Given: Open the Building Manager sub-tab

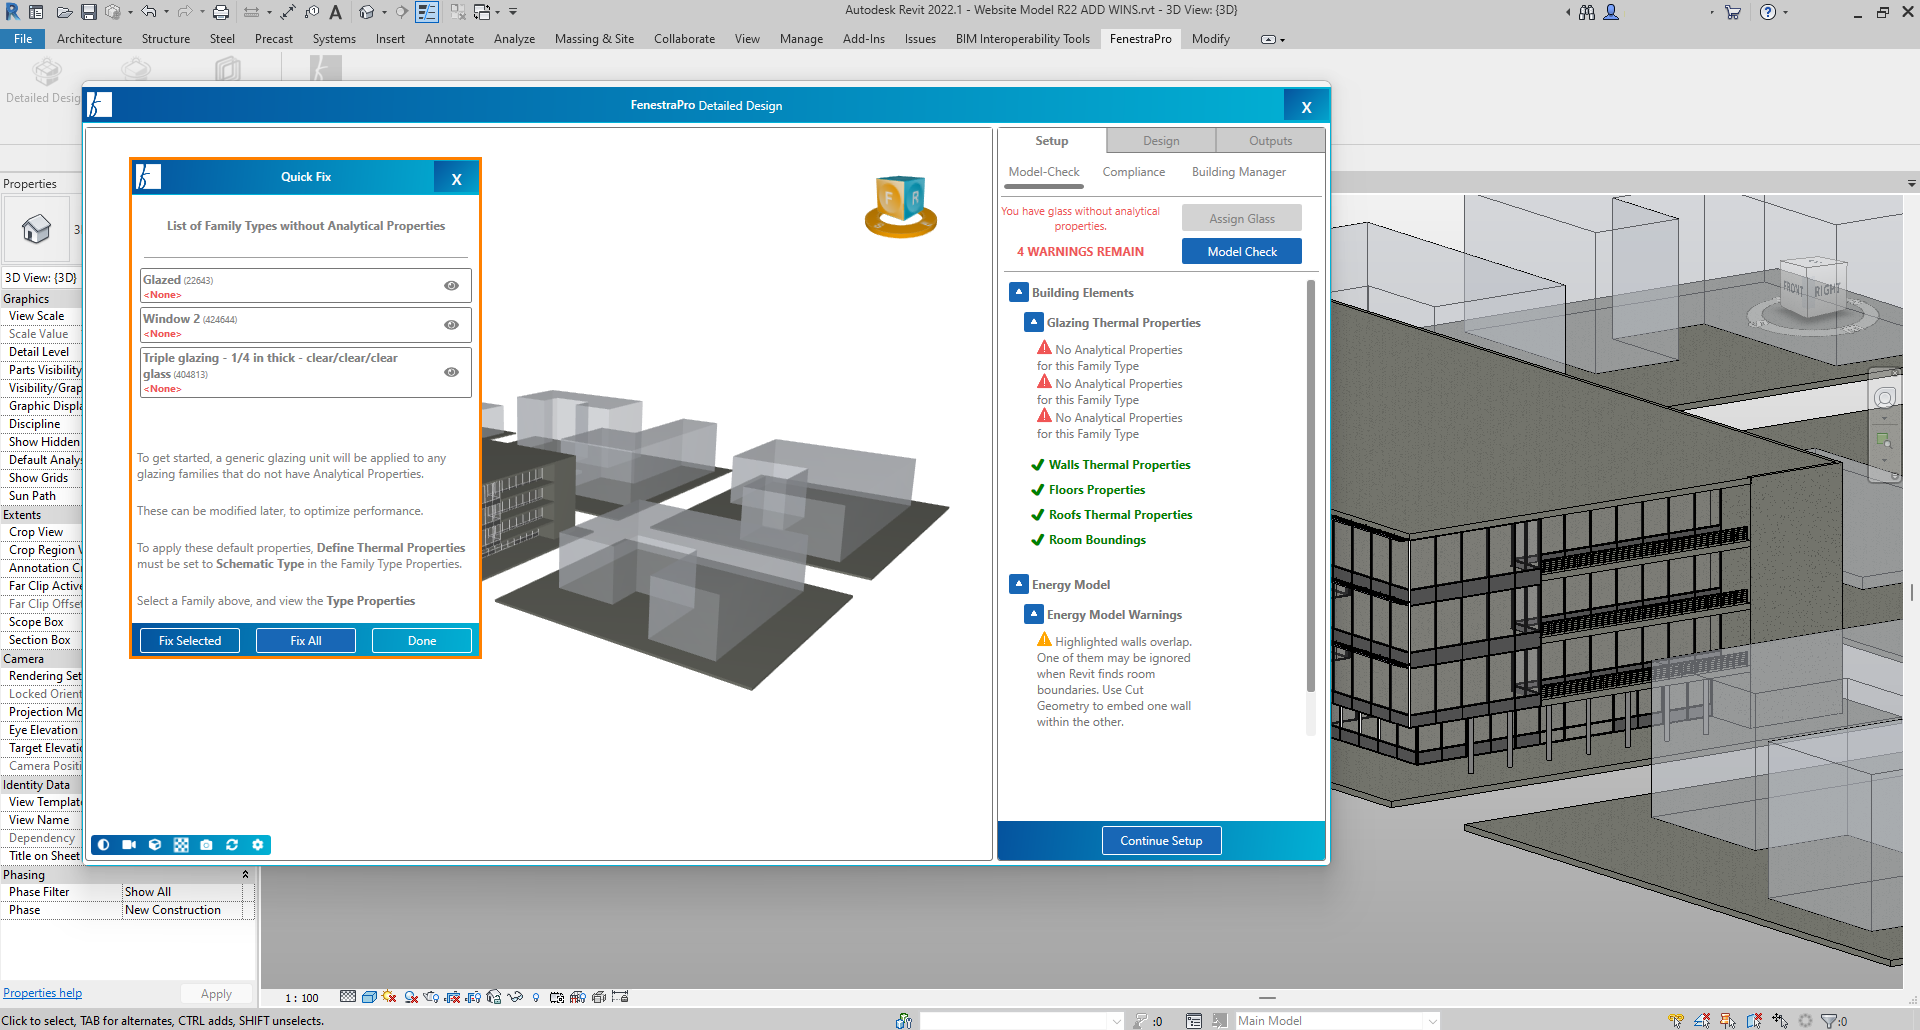Looking at the screenshot, I should pyautogui.click(x=1238, y=172).
